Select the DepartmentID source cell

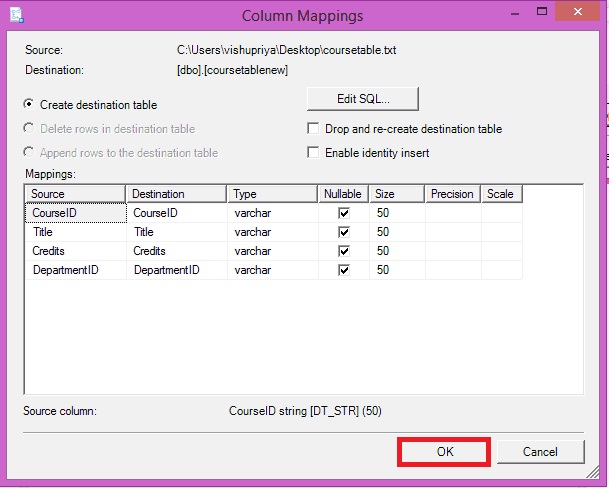(x=76, y=270)
